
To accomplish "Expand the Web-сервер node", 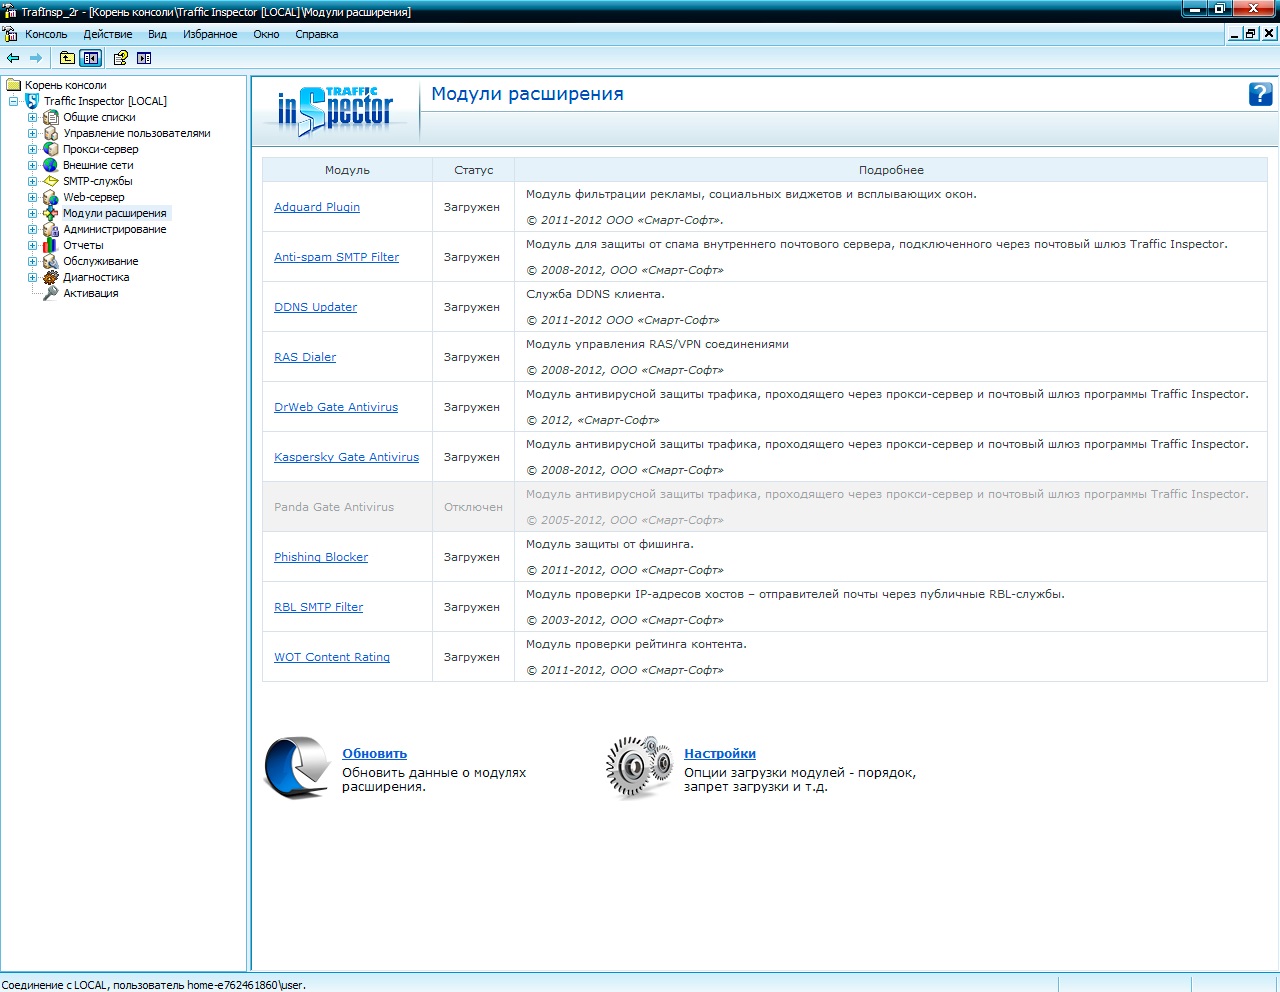I will click(32, 197).
